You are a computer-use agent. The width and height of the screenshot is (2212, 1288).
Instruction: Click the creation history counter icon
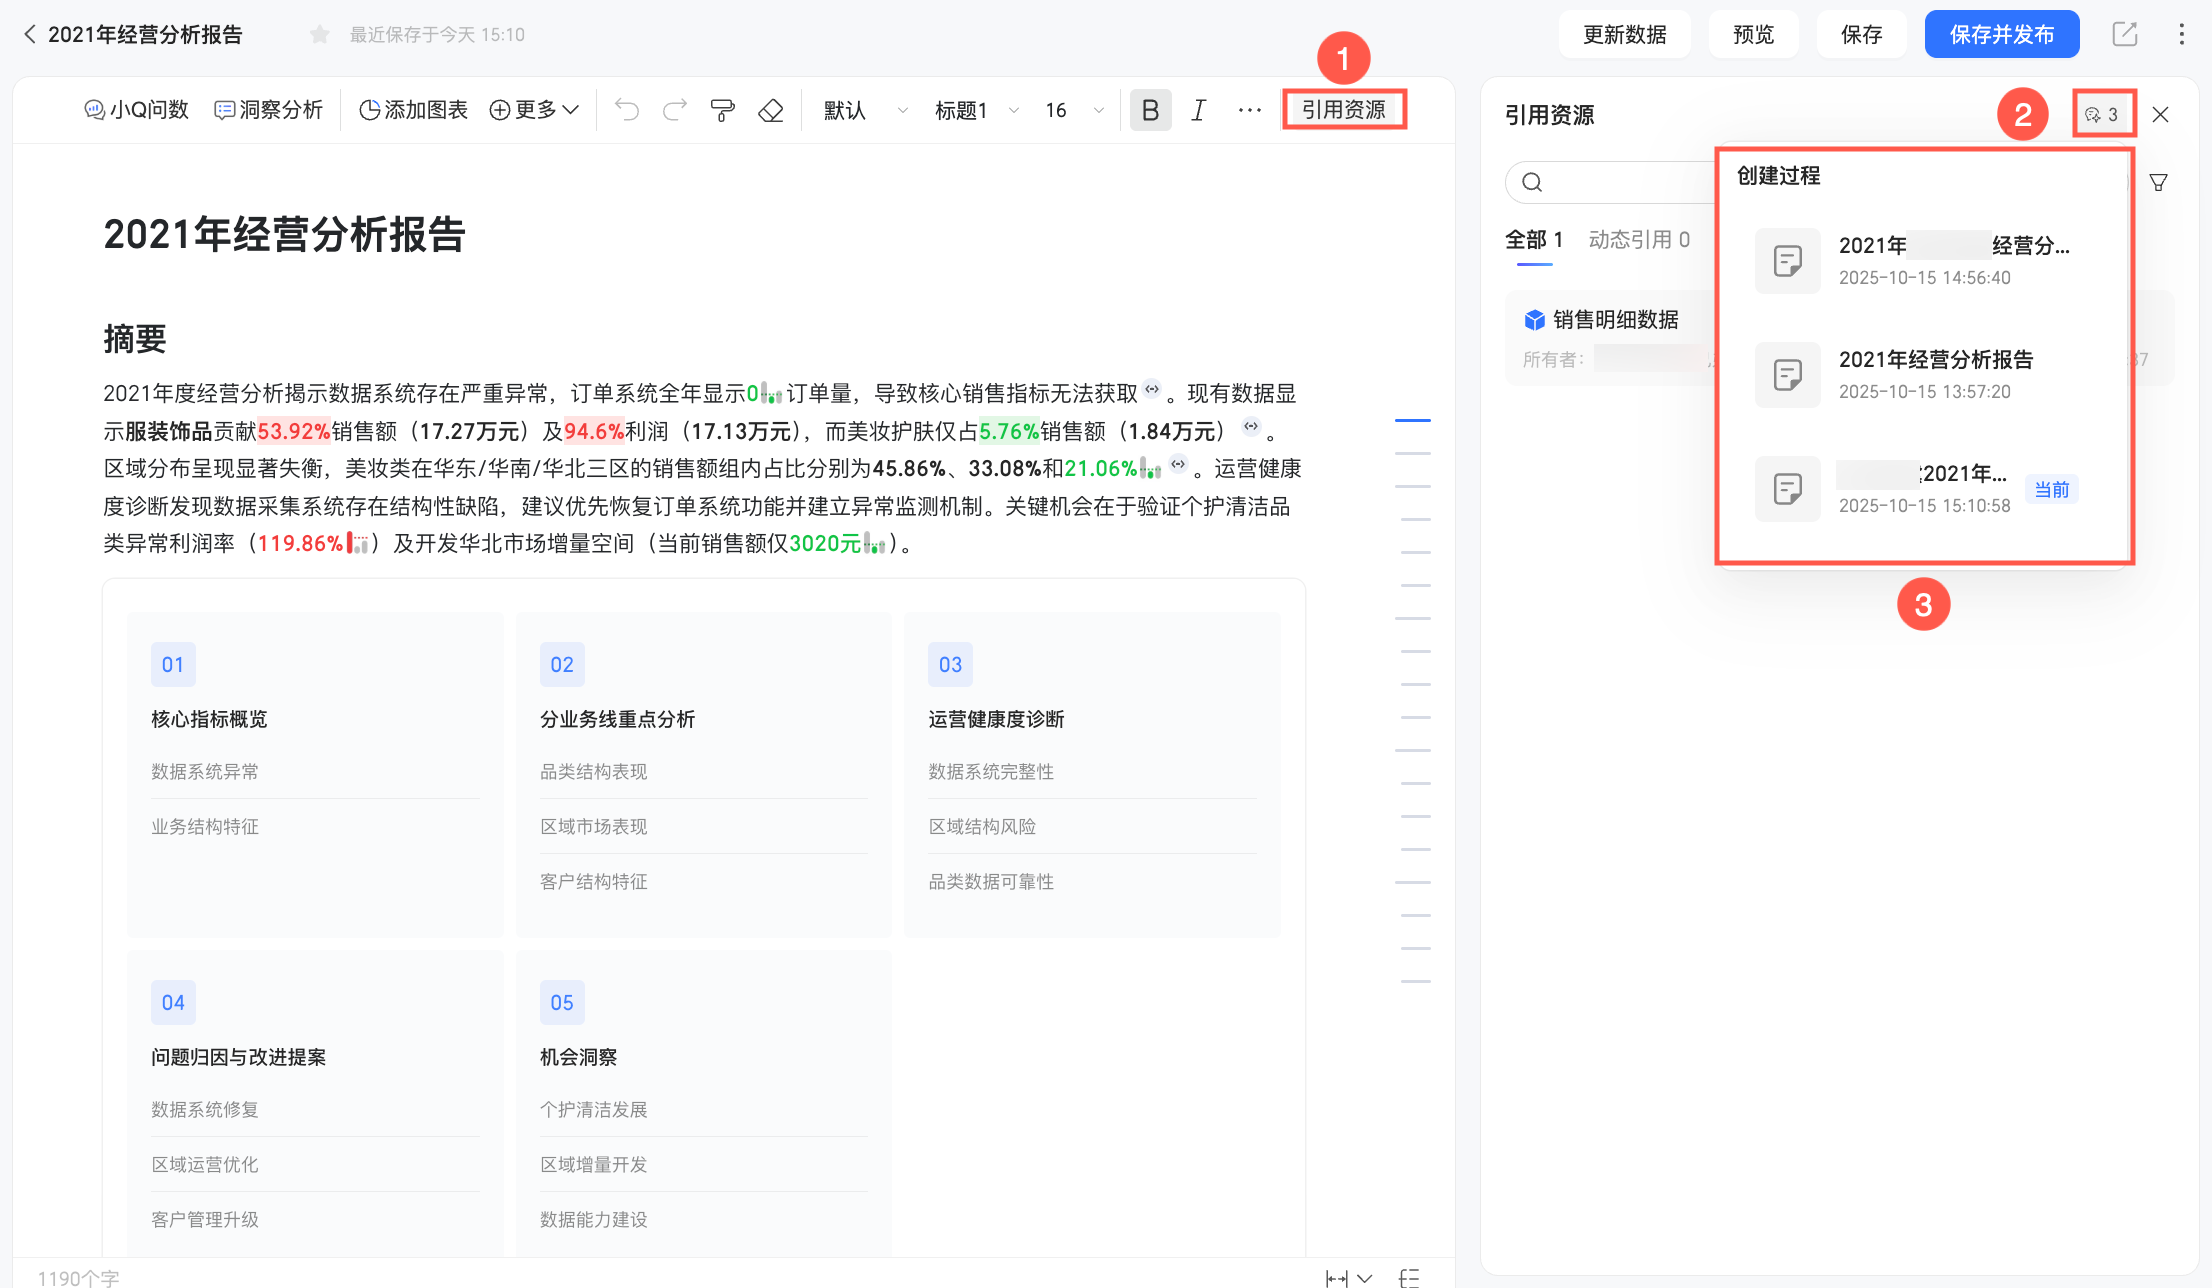(x=2102, y=114)
